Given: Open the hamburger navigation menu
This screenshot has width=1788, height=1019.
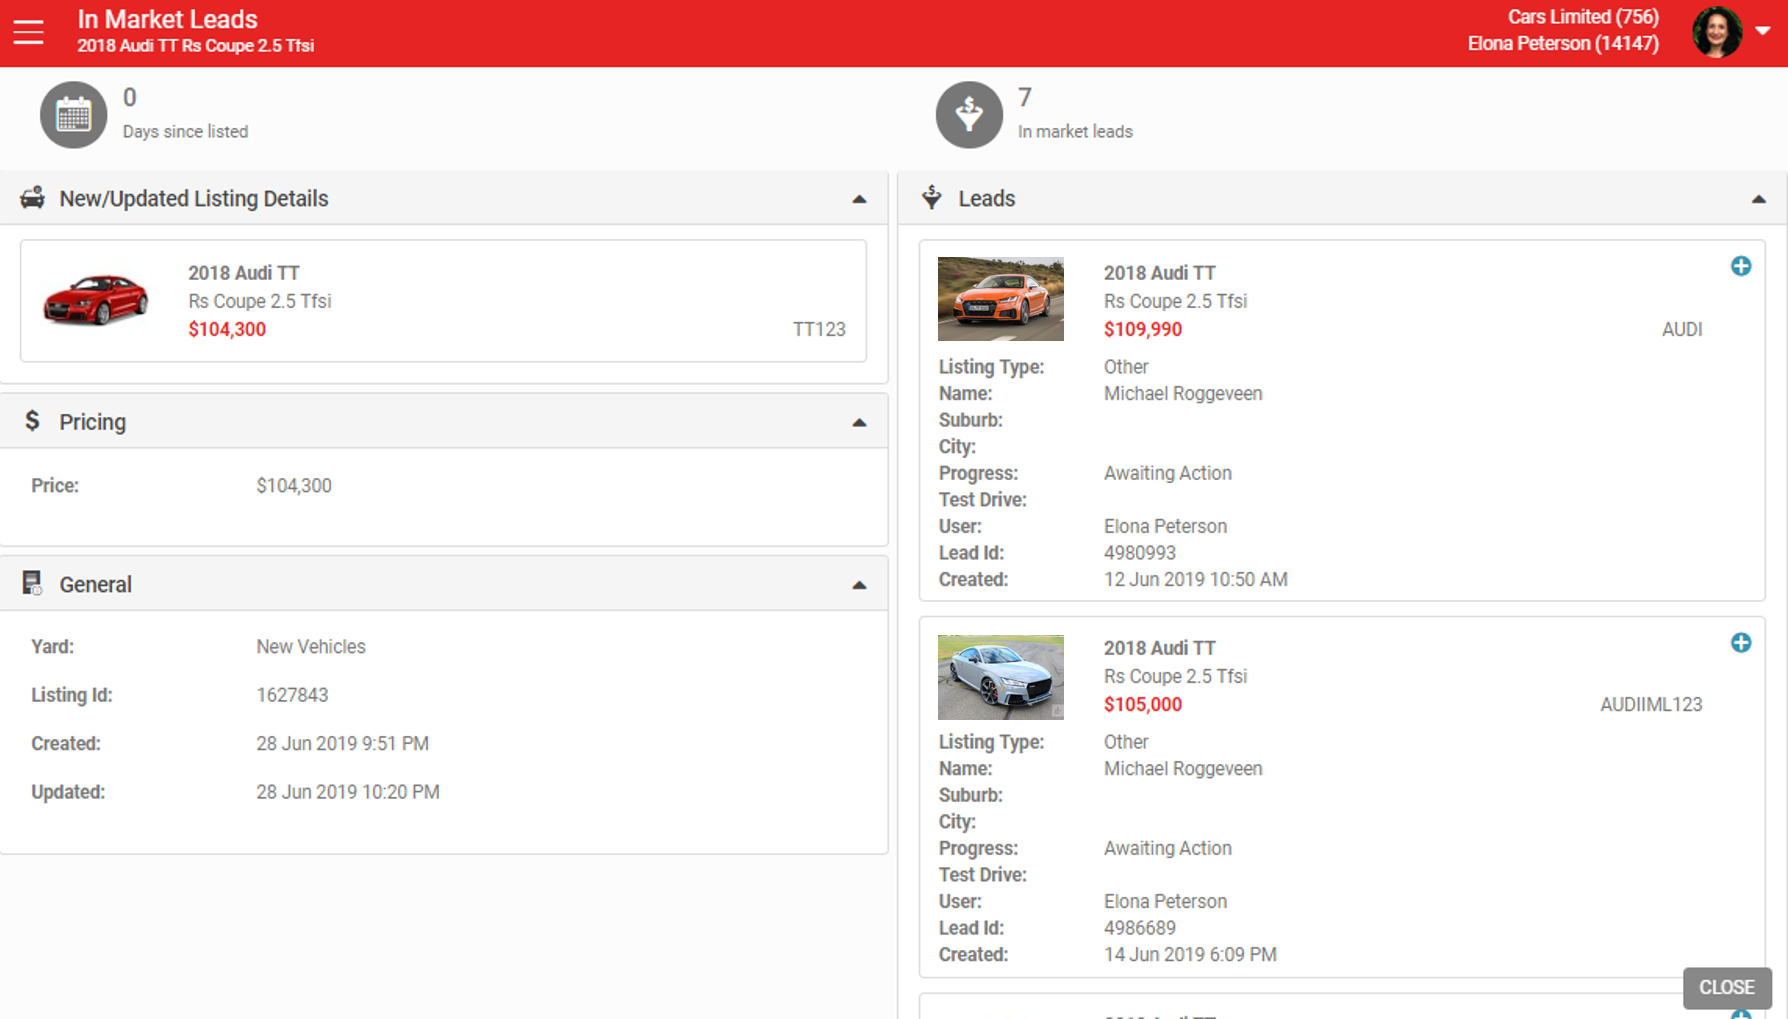Looking at the screenshot, I should pyautogui.click(x=28, y=32).
